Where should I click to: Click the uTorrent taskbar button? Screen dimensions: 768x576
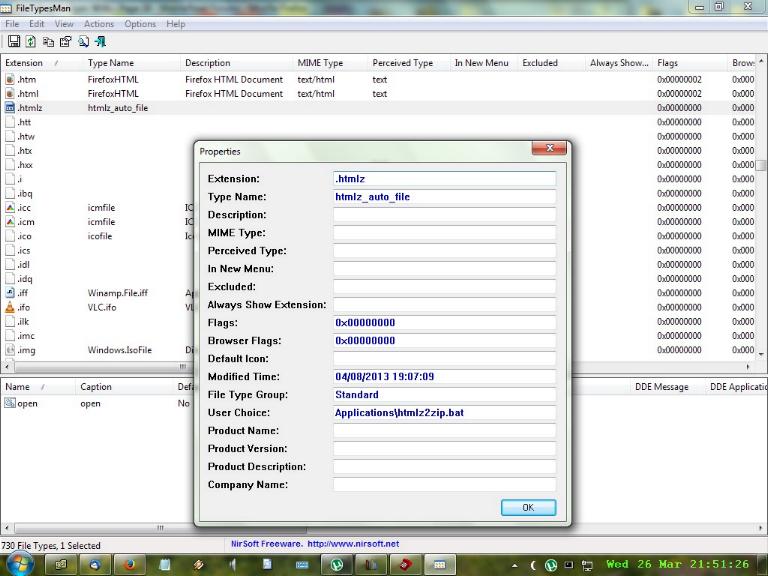336,565
